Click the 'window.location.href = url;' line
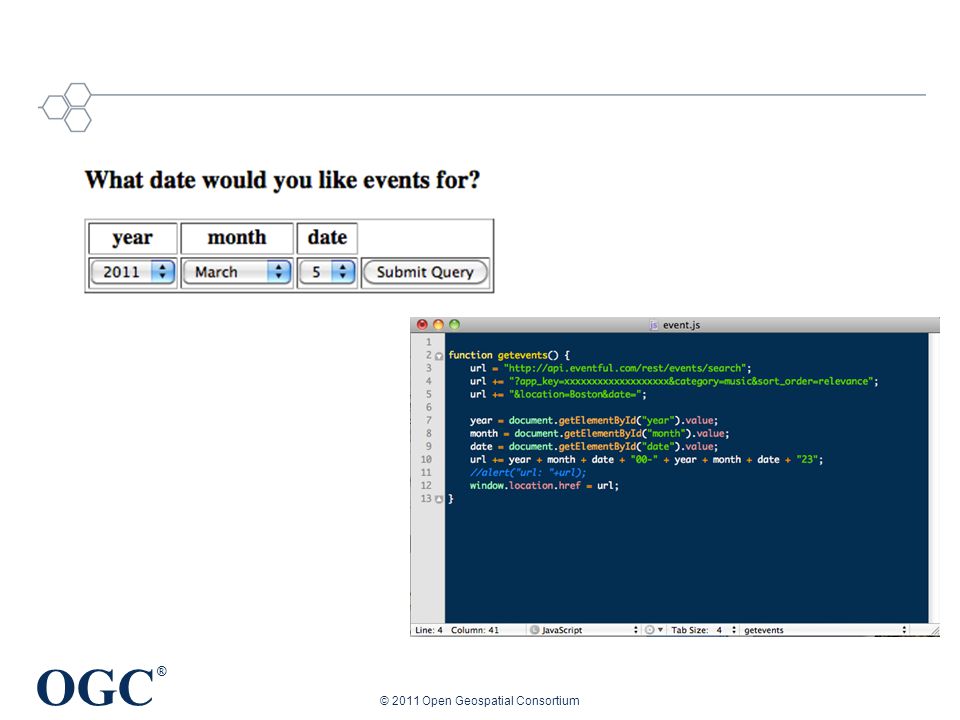 click(x=544, y=486)
